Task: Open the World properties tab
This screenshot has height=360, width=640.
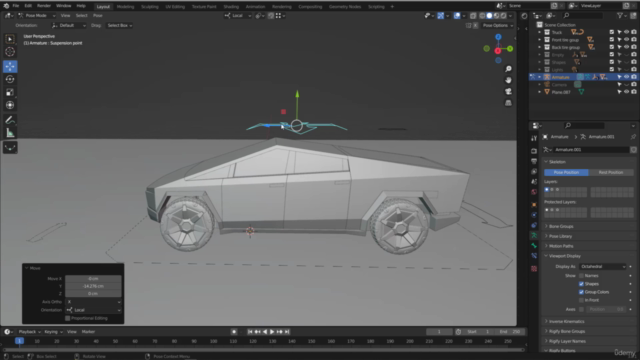Action: coord(534,192)
